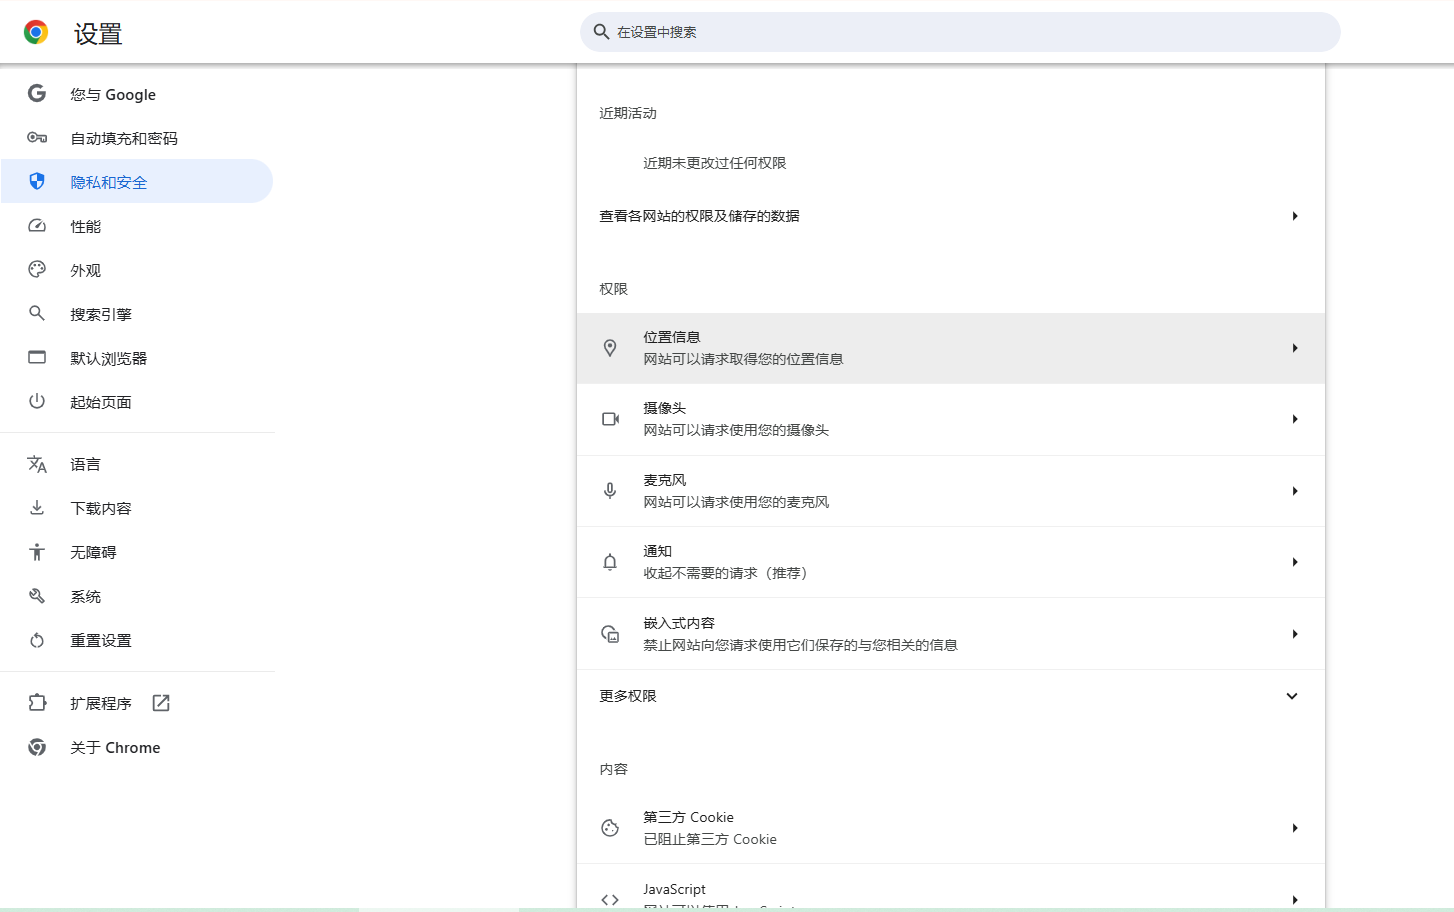Click the external link icon beside 扩展程序
Viewport: 1454px width, 912px height.
coord(161,703)
